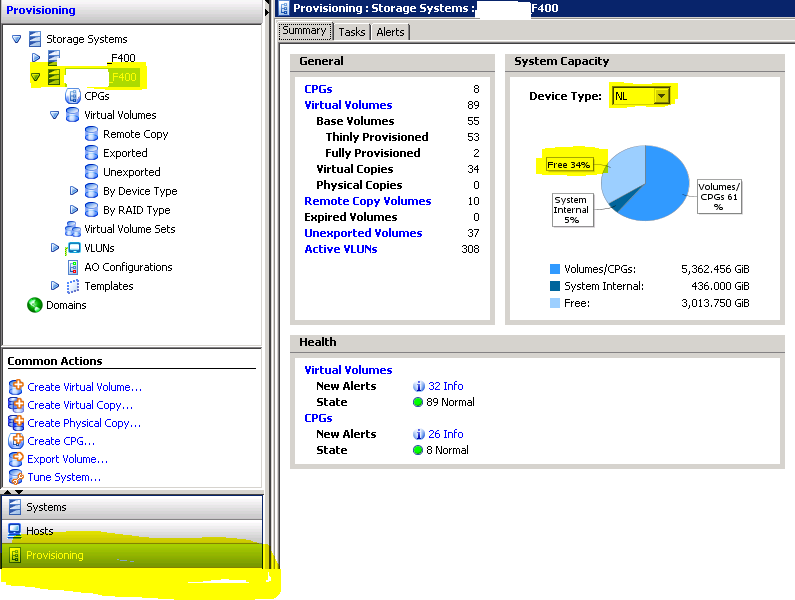The width and height of the screenshot is (795, 600).
Task: Click the Unexported volume icon
Action: coord(91,172)
